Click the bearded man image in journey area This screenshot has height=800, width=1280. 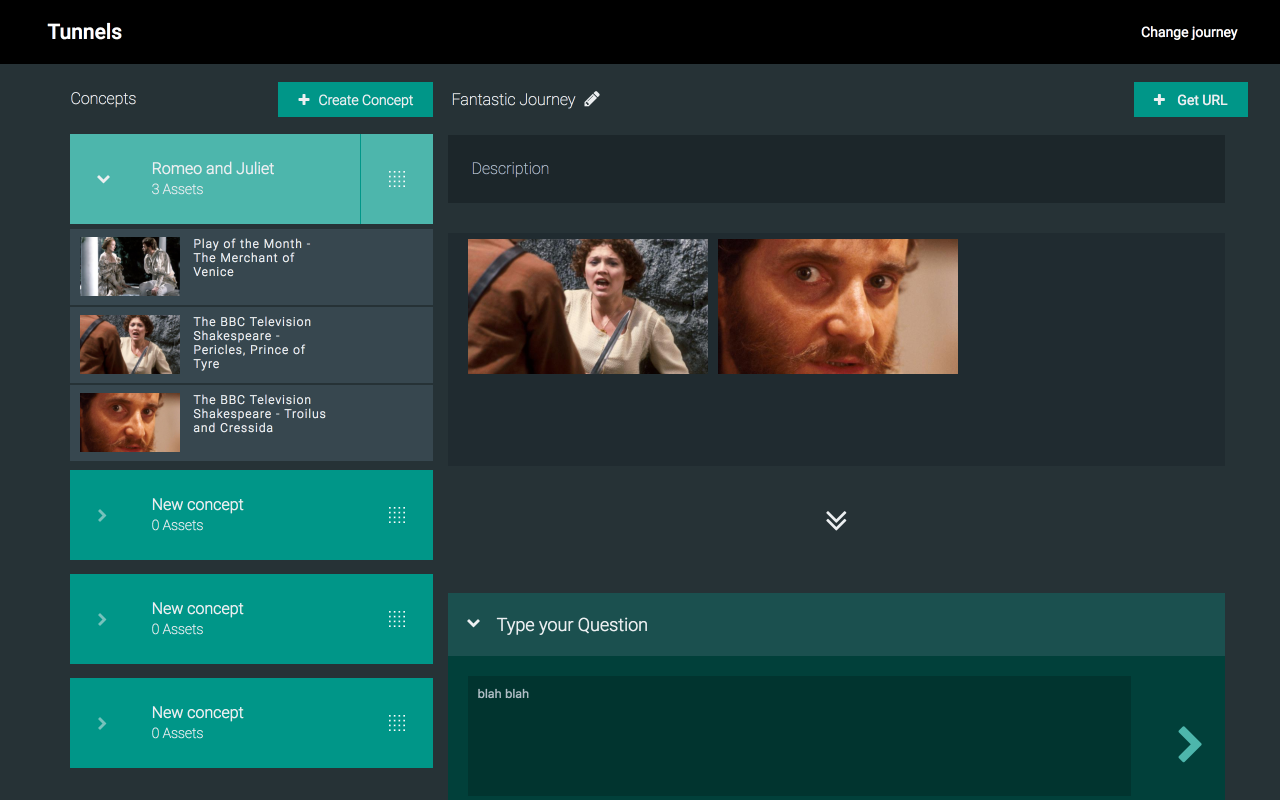(838, 306)
